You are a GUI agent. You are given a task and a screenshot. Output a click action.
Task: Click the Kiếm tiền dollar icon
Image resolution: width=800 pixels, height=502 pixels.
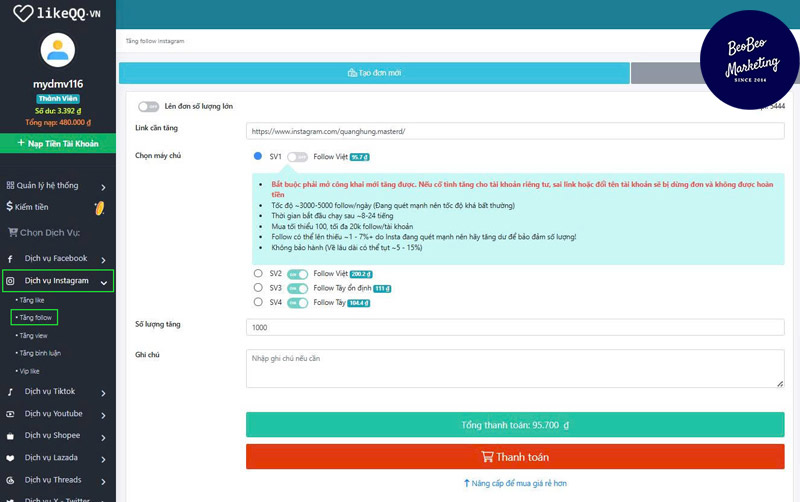(9, 207)
